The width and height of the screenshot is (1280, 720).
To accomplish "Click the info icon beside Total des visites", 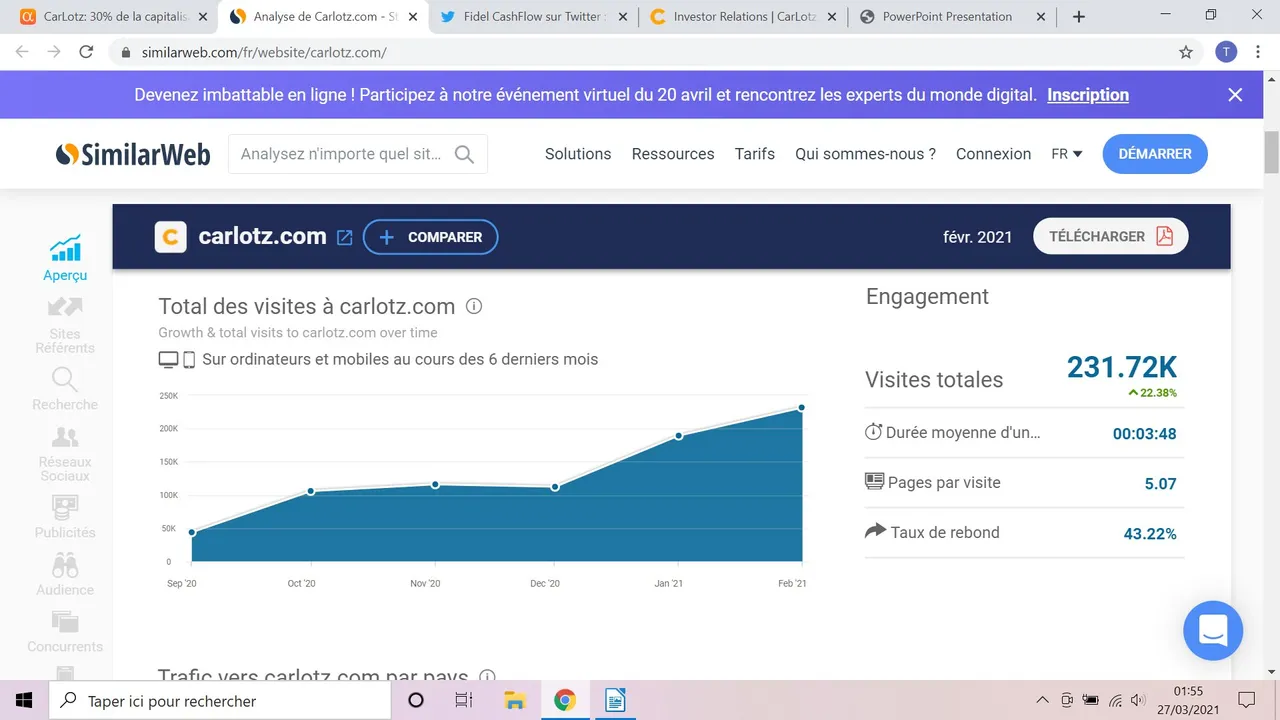I will (x=474, y=306).
